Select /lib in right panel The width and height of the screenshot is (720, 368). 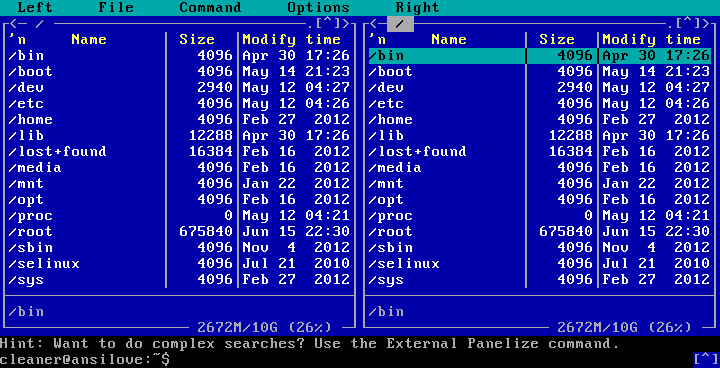(x=540, y=136)
